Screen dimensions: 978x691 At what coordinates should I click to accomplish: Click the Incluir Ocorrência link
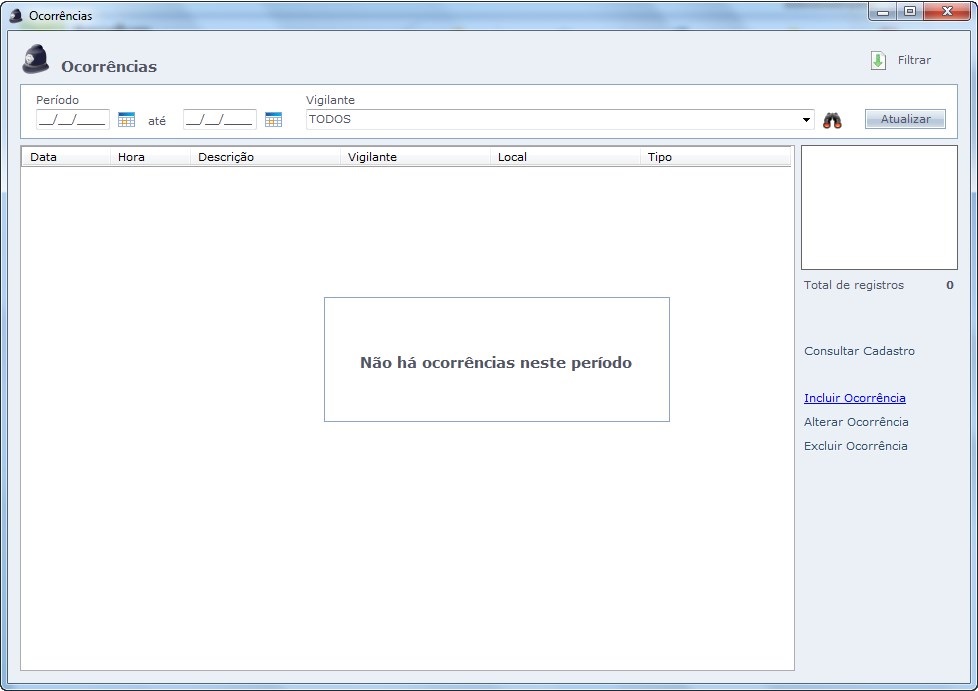tap(854, 398)
